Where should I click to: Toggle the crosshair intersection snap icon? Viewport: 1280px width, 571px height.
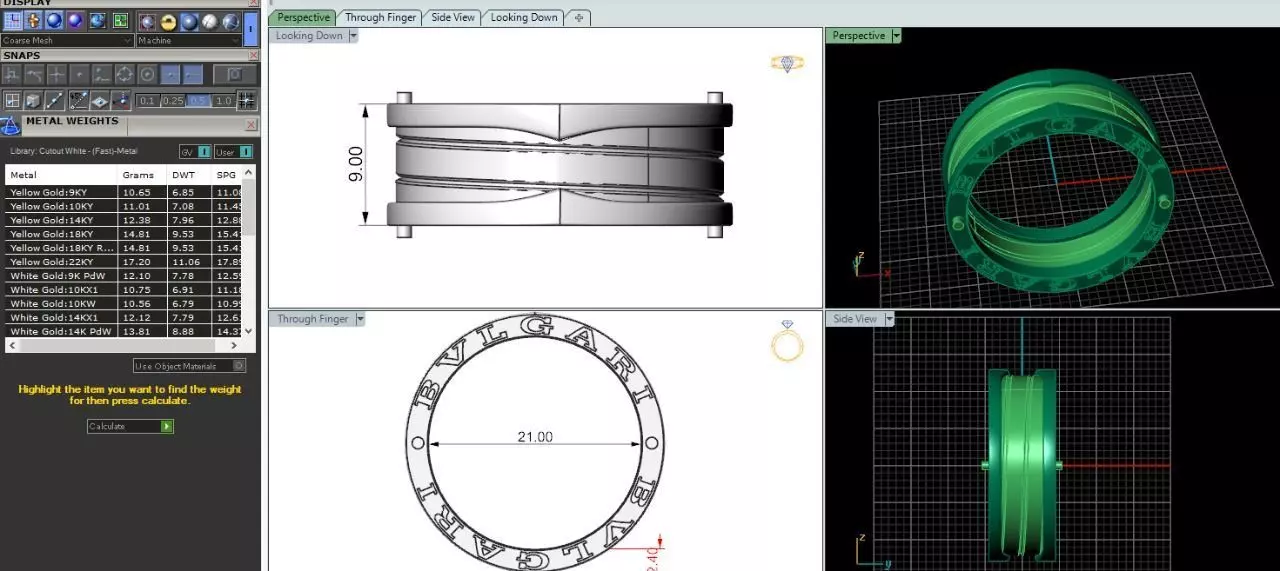(x=56, y=74)
